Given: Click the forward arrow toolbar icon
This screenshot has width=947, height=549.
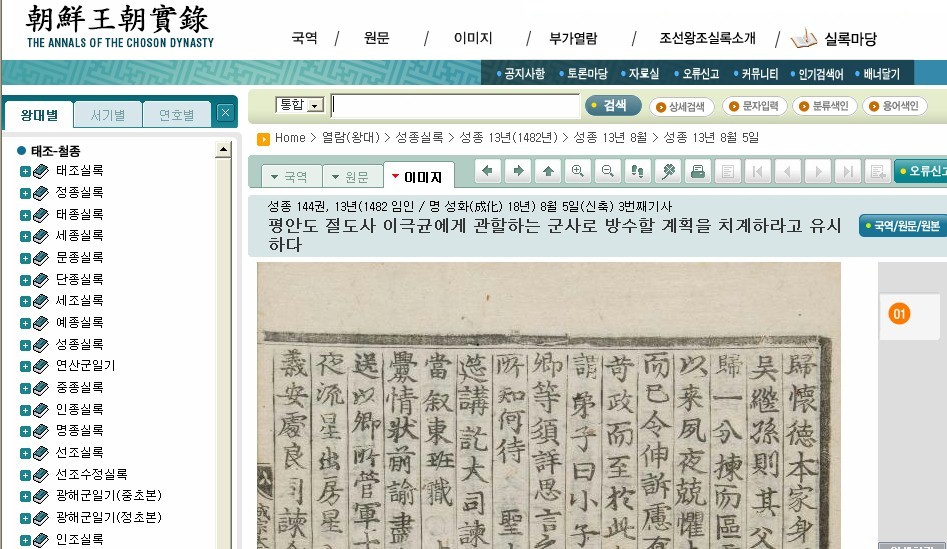Looking at the screenshot, I should pos(518,171).
